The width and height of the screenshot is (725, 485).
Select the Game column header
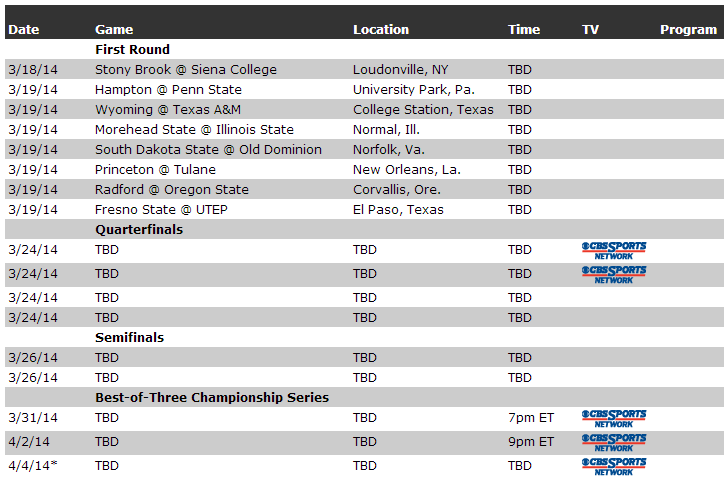pyautogui.click(x=114, y=30)
